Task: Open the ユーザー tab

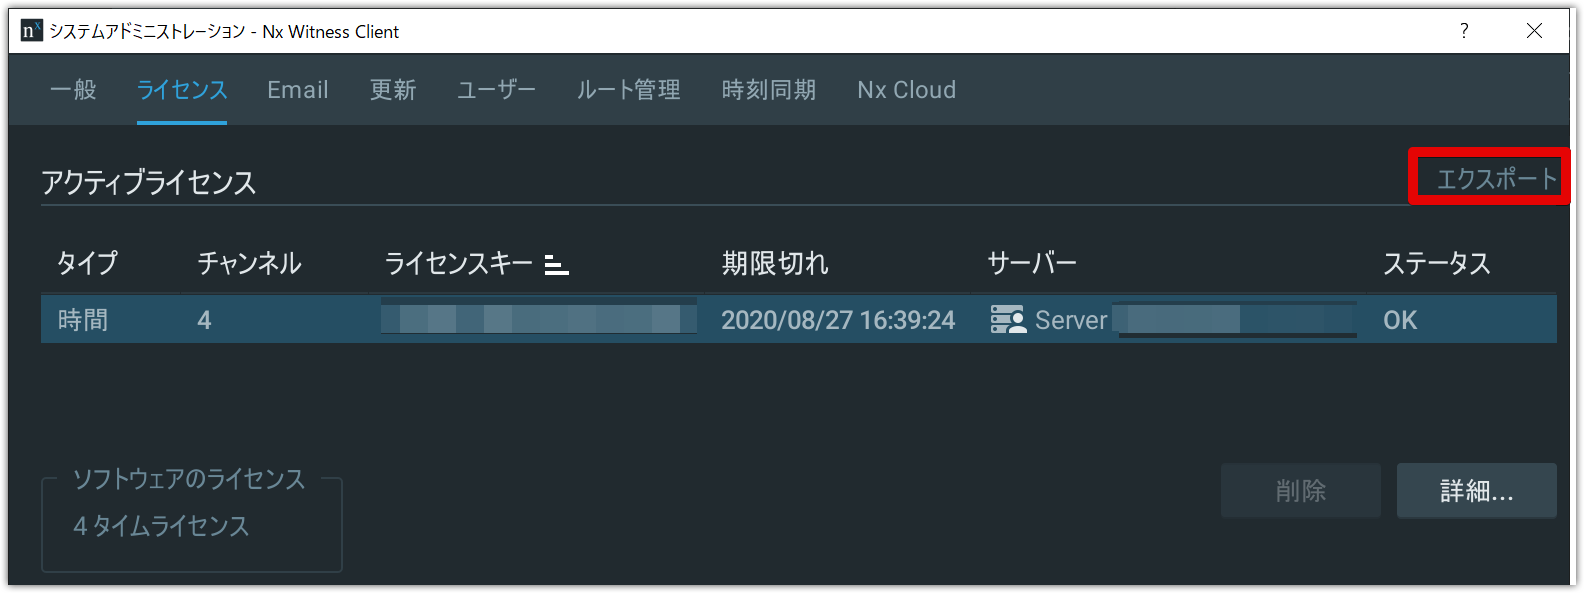Action: 496,90
